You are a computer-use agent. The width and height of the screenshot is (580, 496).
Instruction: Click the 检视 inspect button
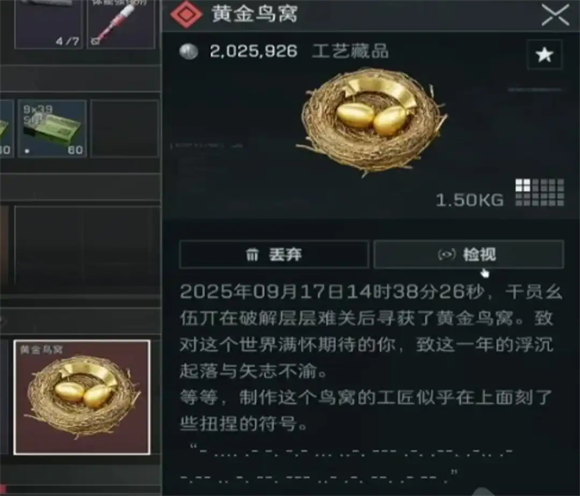click(469, 254)
